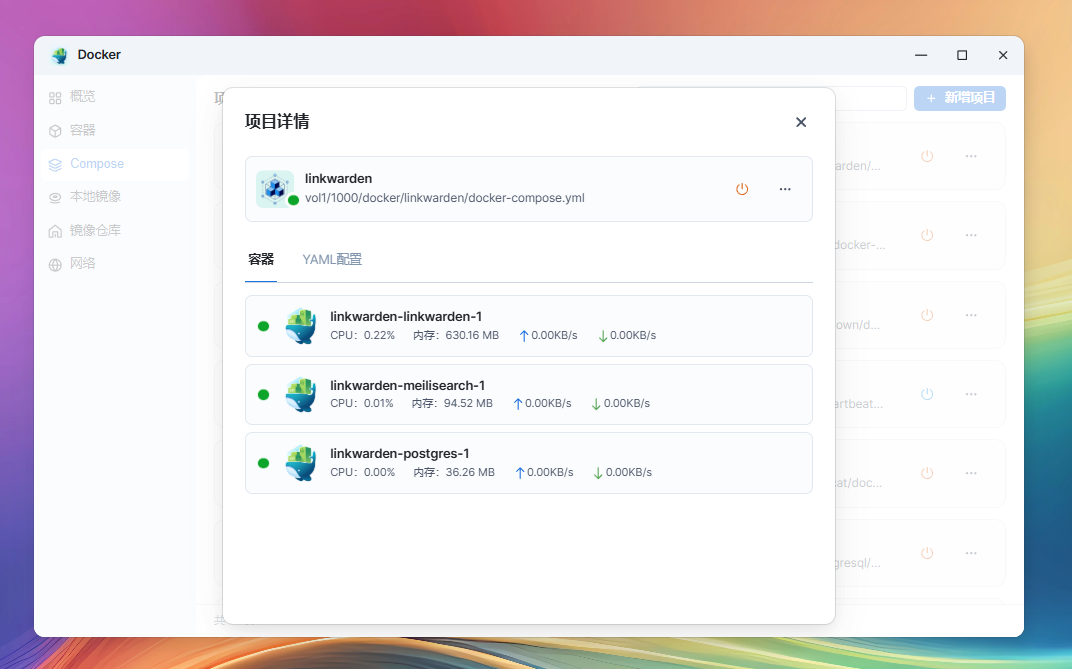The width and height of the screenshot is (1072, 669).
Task: Click the download arrow of linkwarden-linkwarden-1
Action: [x=602, y=336]
